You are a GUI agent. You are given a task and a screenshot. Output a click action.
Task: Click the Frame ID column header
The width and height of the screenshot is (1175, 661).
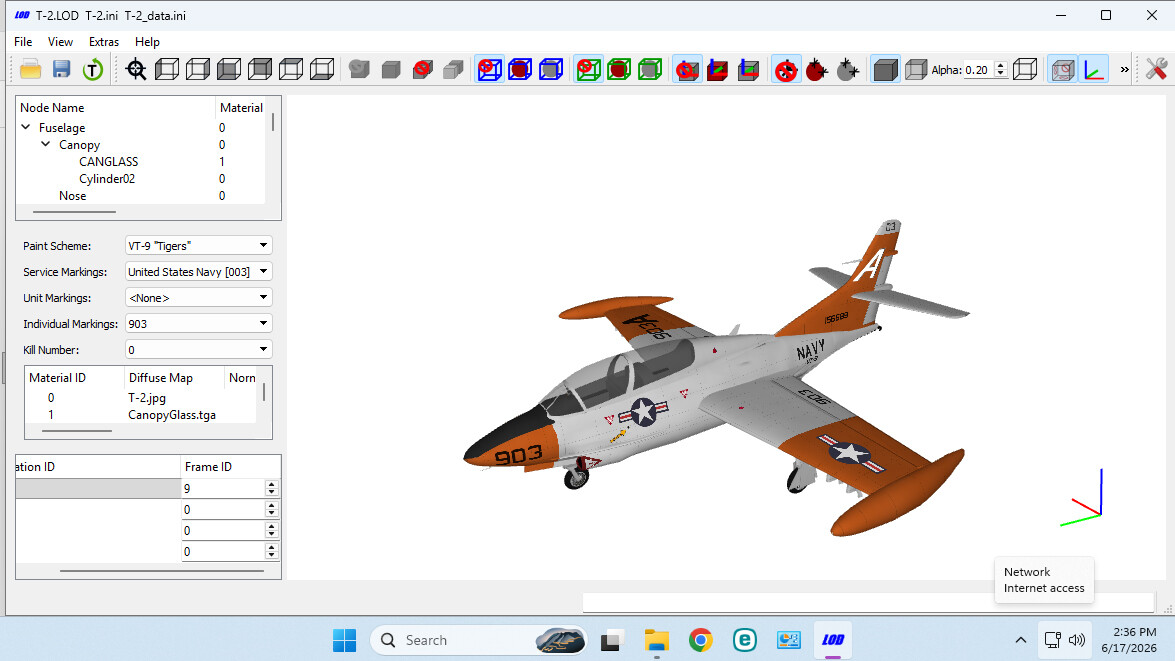click(x=231, y=466)
